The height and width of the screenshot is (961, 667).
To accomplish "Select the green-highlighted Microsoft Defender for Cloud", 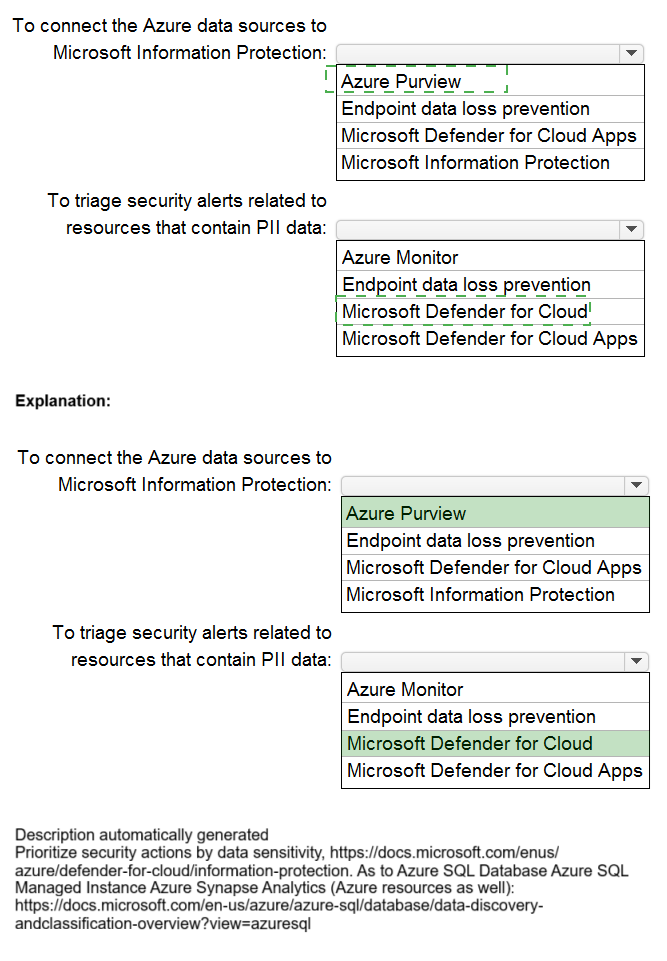I will pos(470,744).
